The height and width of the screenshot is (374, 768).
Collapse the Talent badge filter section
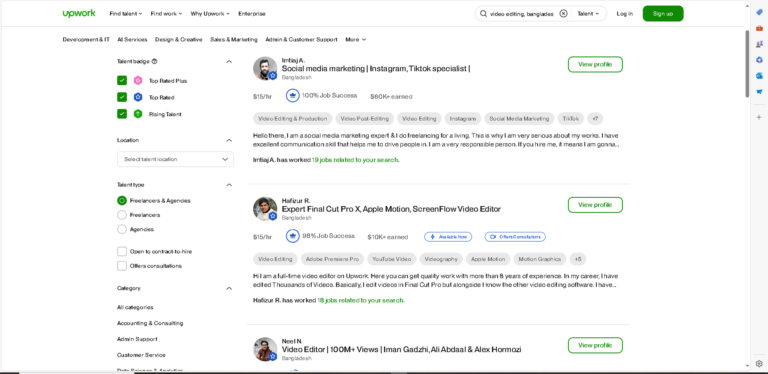[x=229, y=62]
